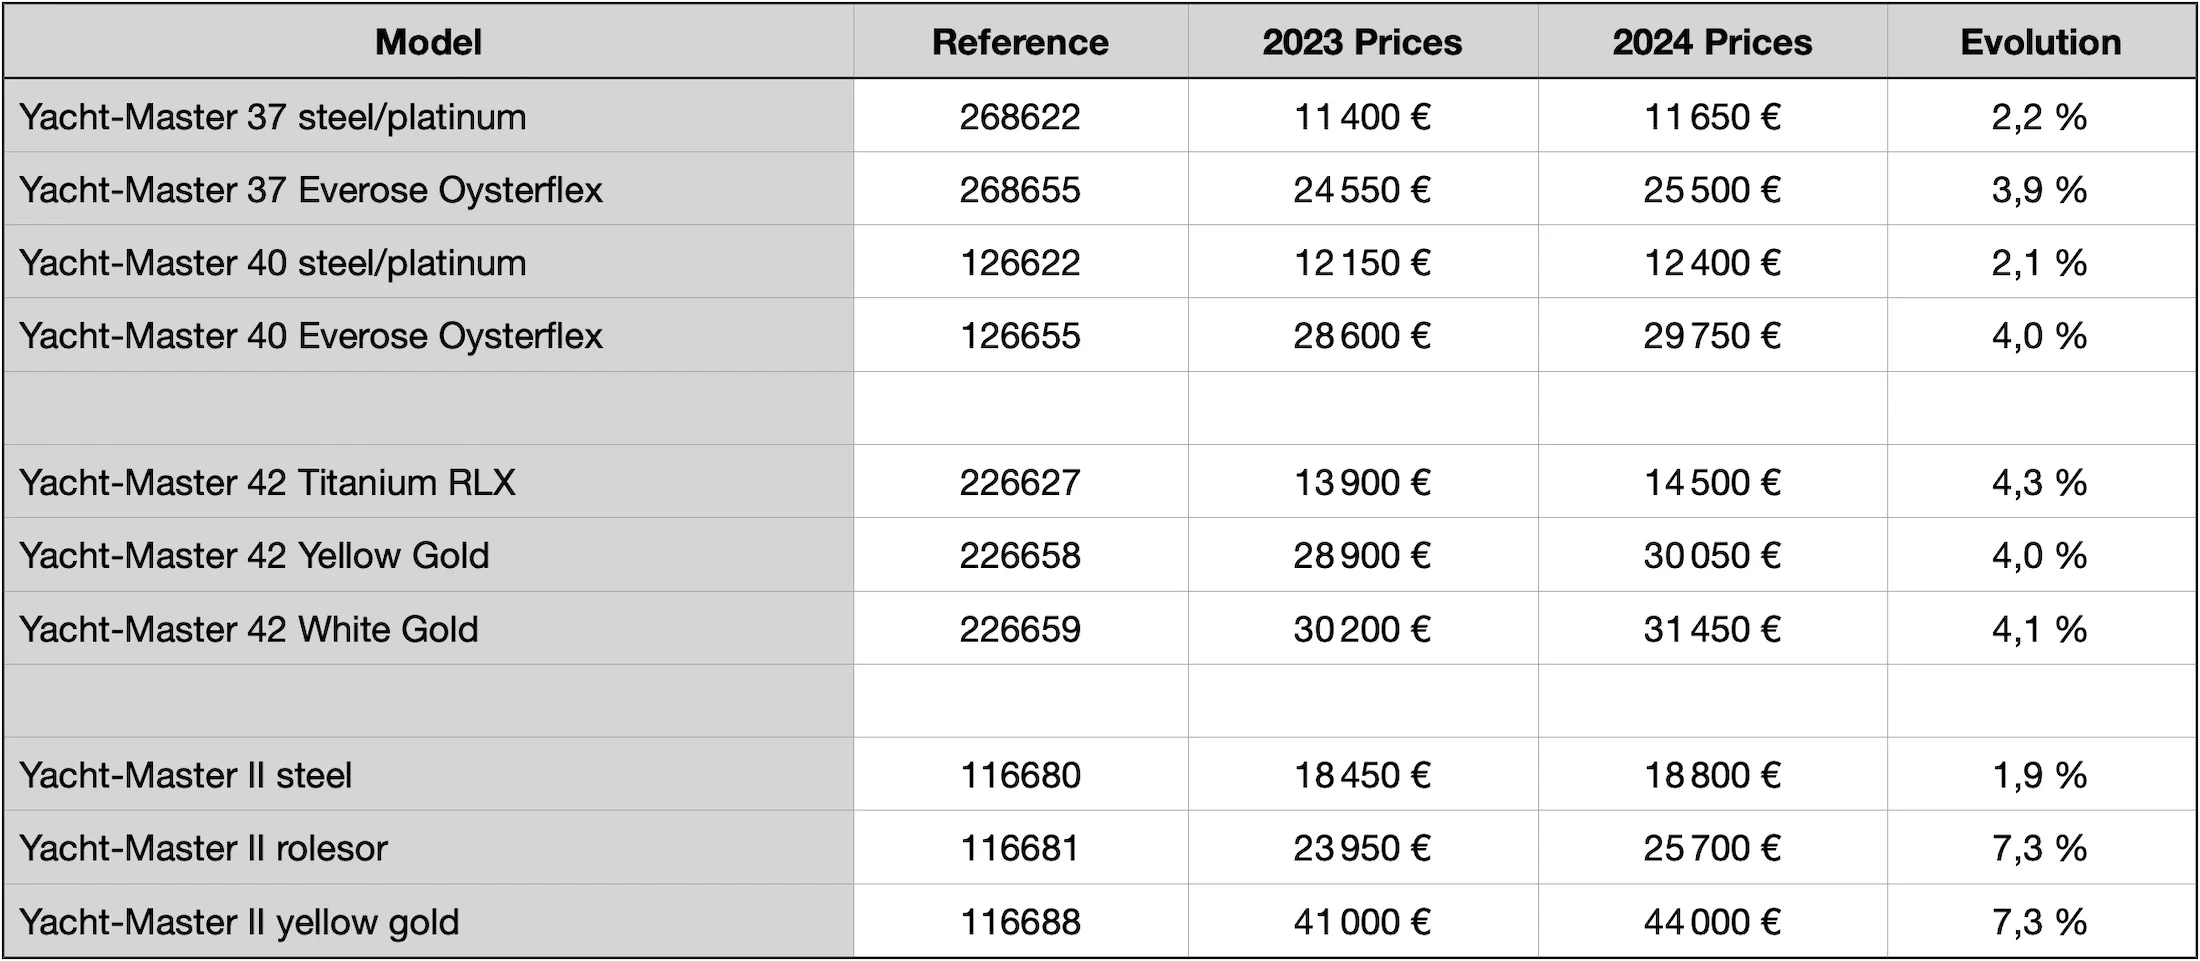
Task: Select the 14 500 € price cell
Action: tap(1712, 483)
